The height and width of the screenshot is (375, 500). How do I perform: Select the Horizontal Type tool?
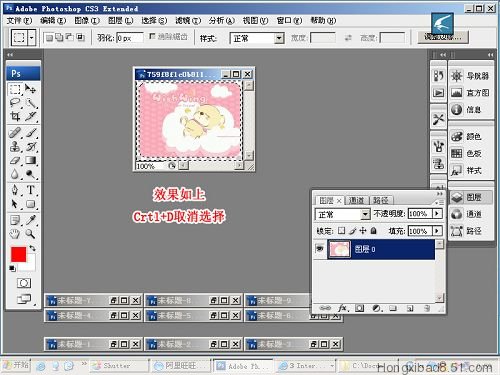click(x=31, y=190)
